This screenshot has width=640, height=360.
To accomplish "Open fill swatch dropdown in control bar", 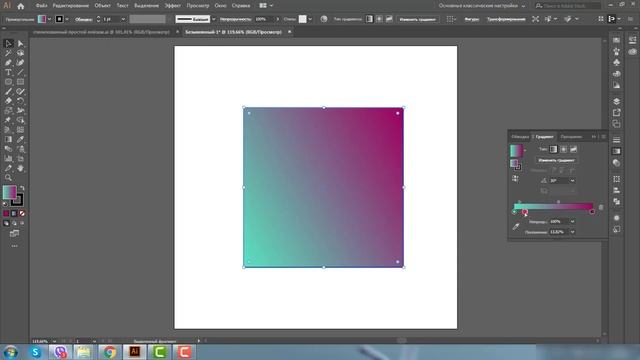I will [x=49, y=19].
